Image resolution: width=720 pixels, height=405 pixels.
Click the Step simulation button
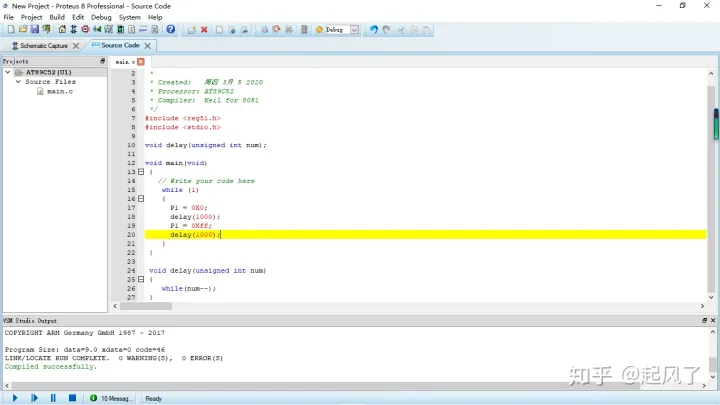[33, 398]
